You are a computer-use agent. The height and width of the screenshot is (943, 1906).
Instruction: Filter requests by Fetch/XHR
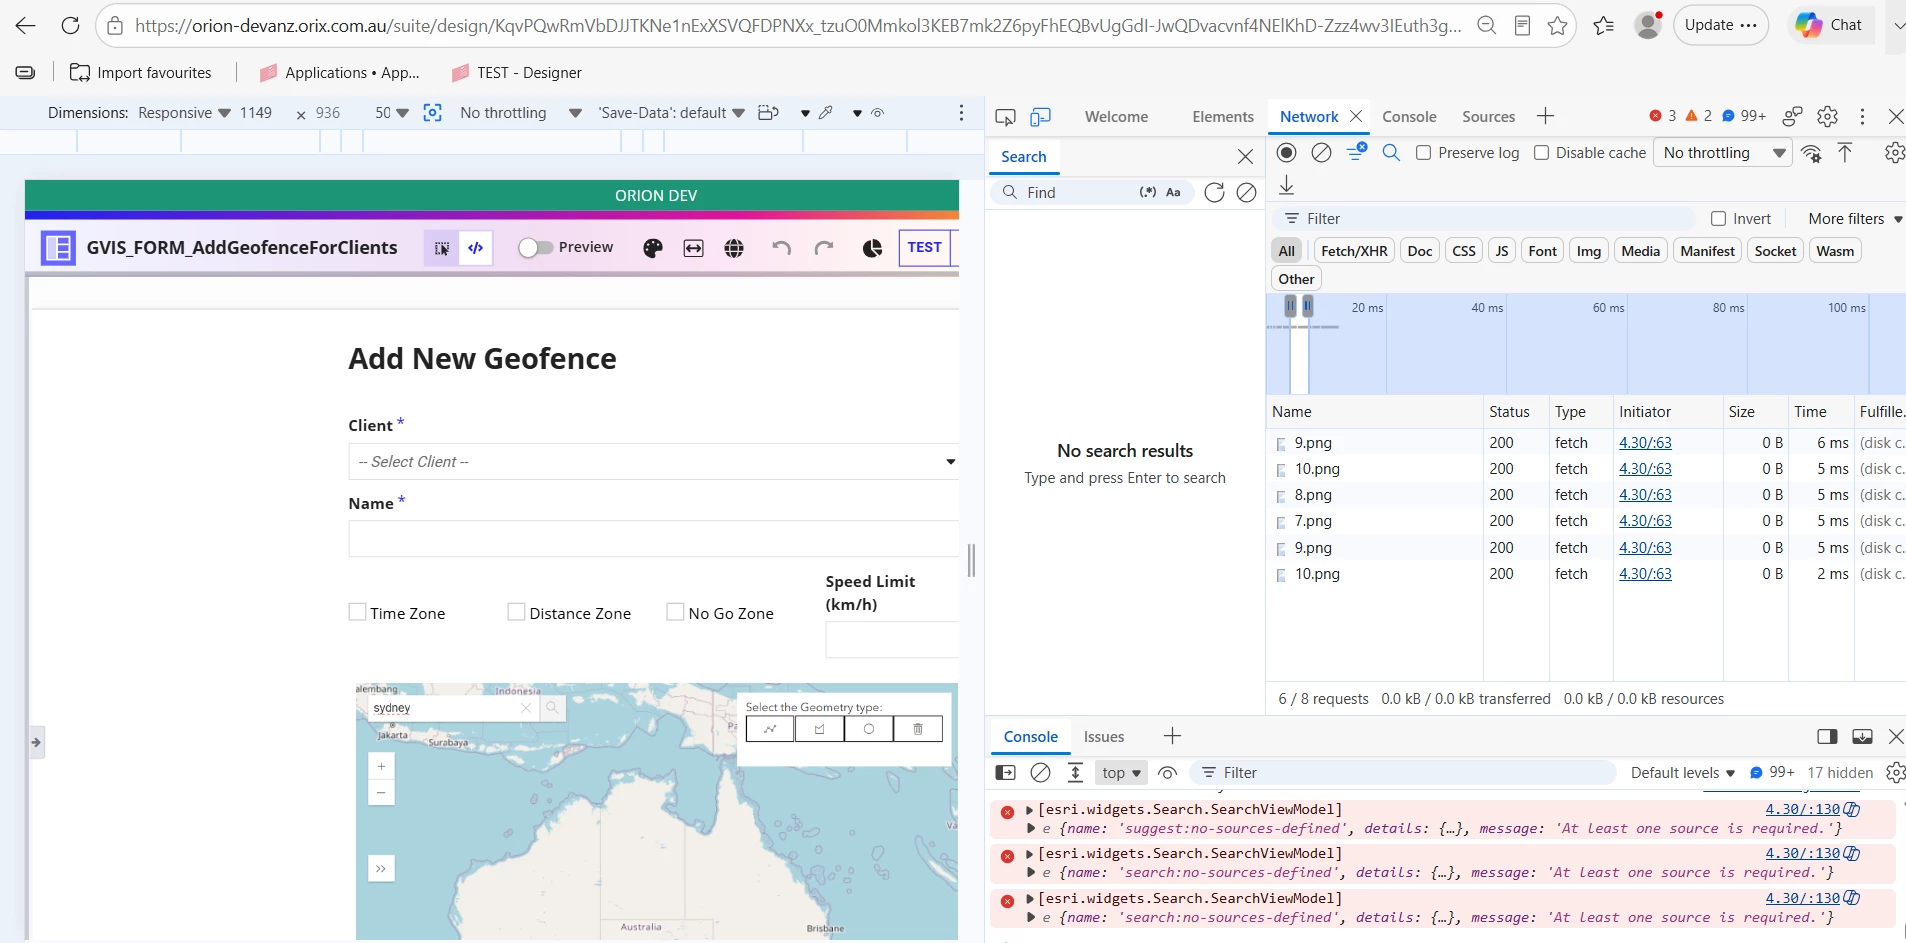pos(1354,251)
